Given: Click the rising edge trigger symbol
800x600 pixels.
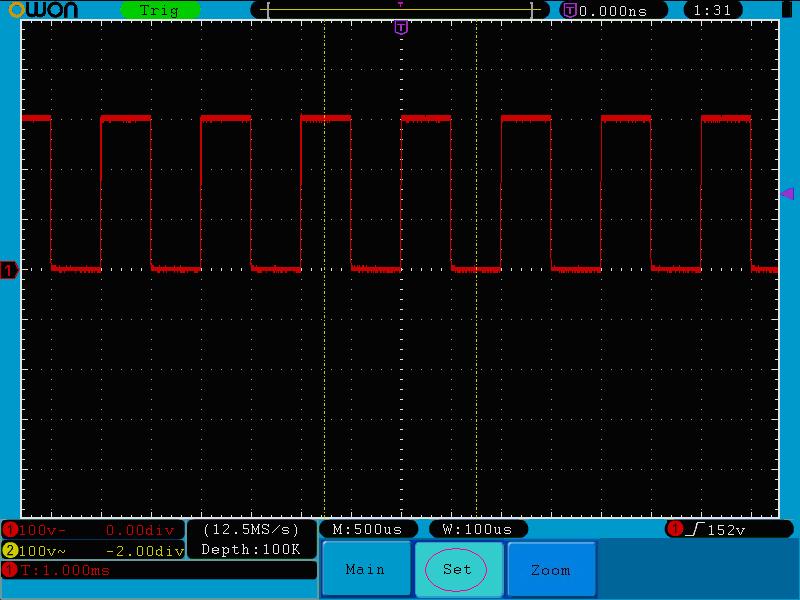Looking at the screenshot, I should point(695,529).
